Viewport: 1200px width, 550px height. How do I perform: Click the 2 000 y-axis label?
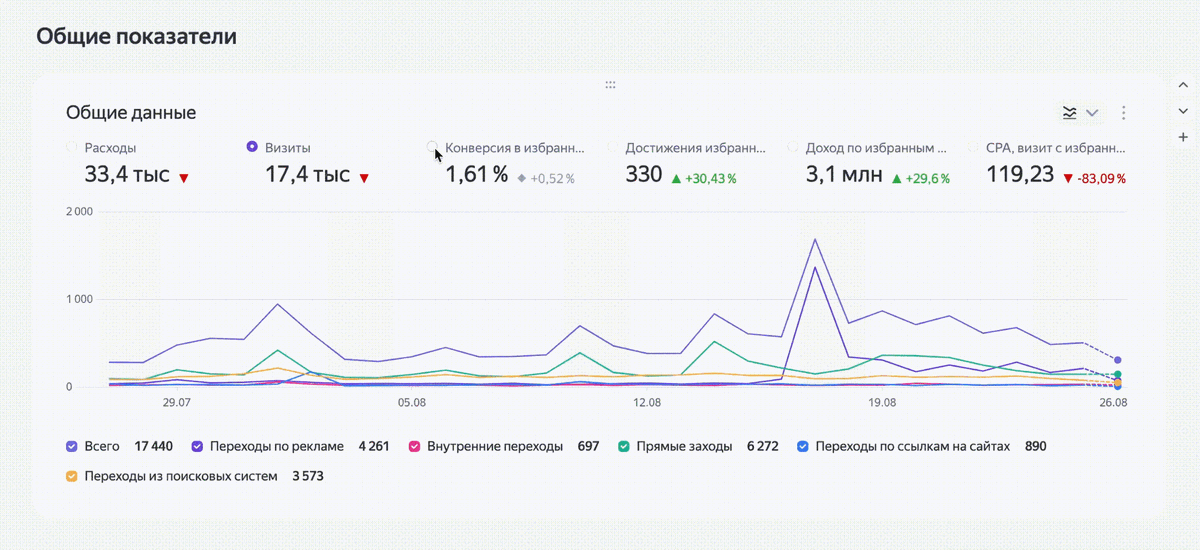point(80,212)
